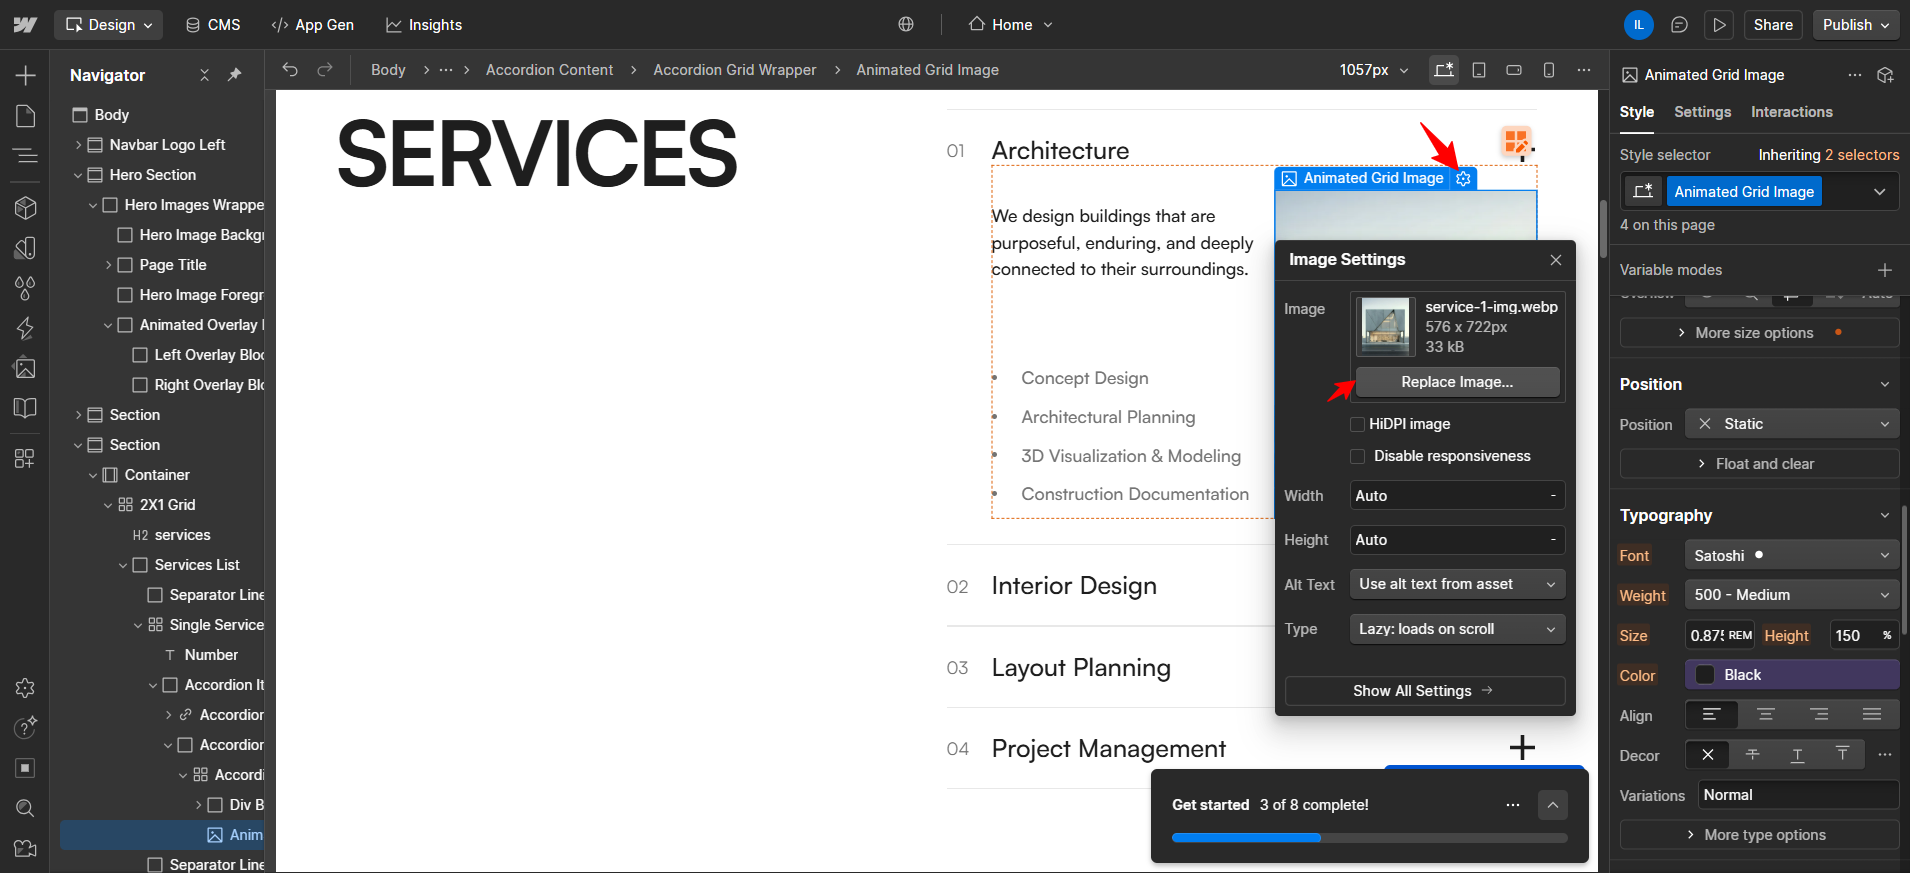Open the image loading Type dropdown
This screenshot has width=1910, height=873.
tap(1458, 629)
